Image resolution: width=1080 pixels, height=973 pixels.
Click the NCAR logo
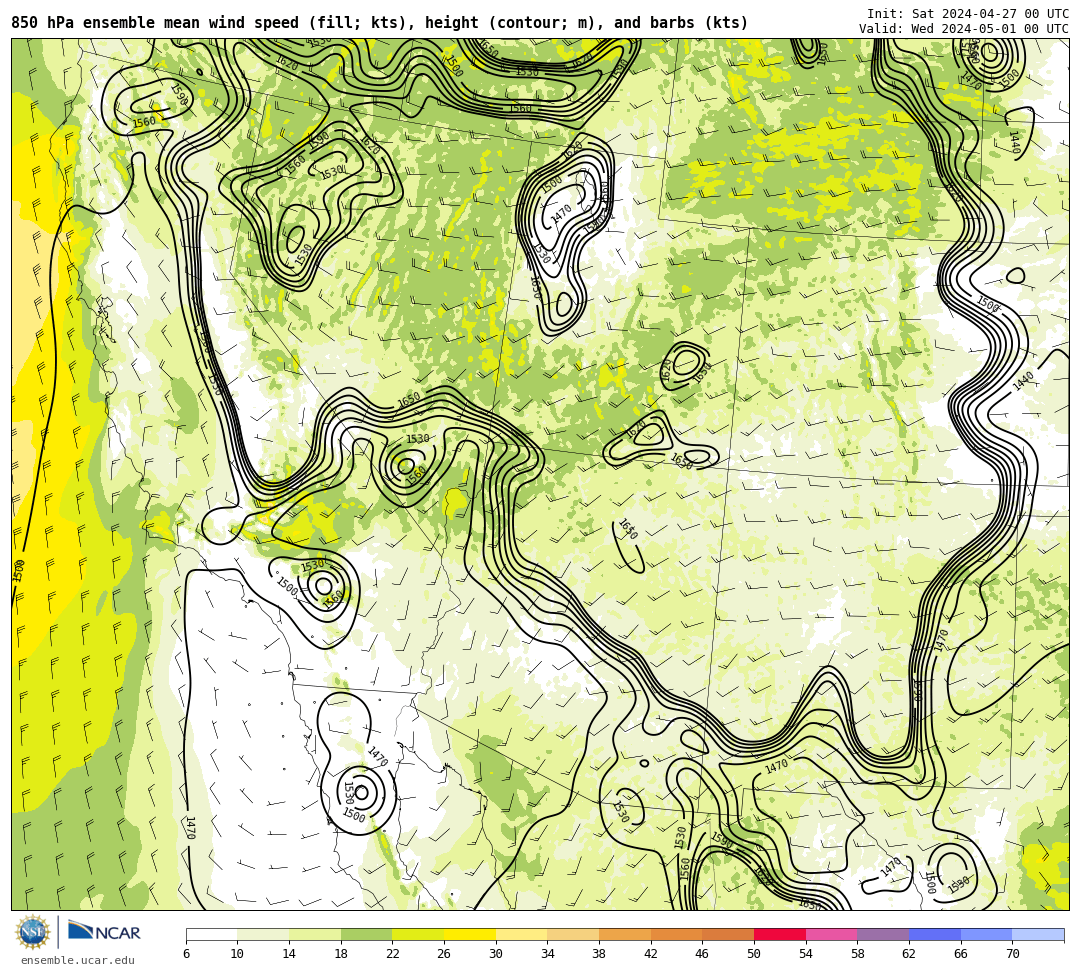tap(104, 932)
